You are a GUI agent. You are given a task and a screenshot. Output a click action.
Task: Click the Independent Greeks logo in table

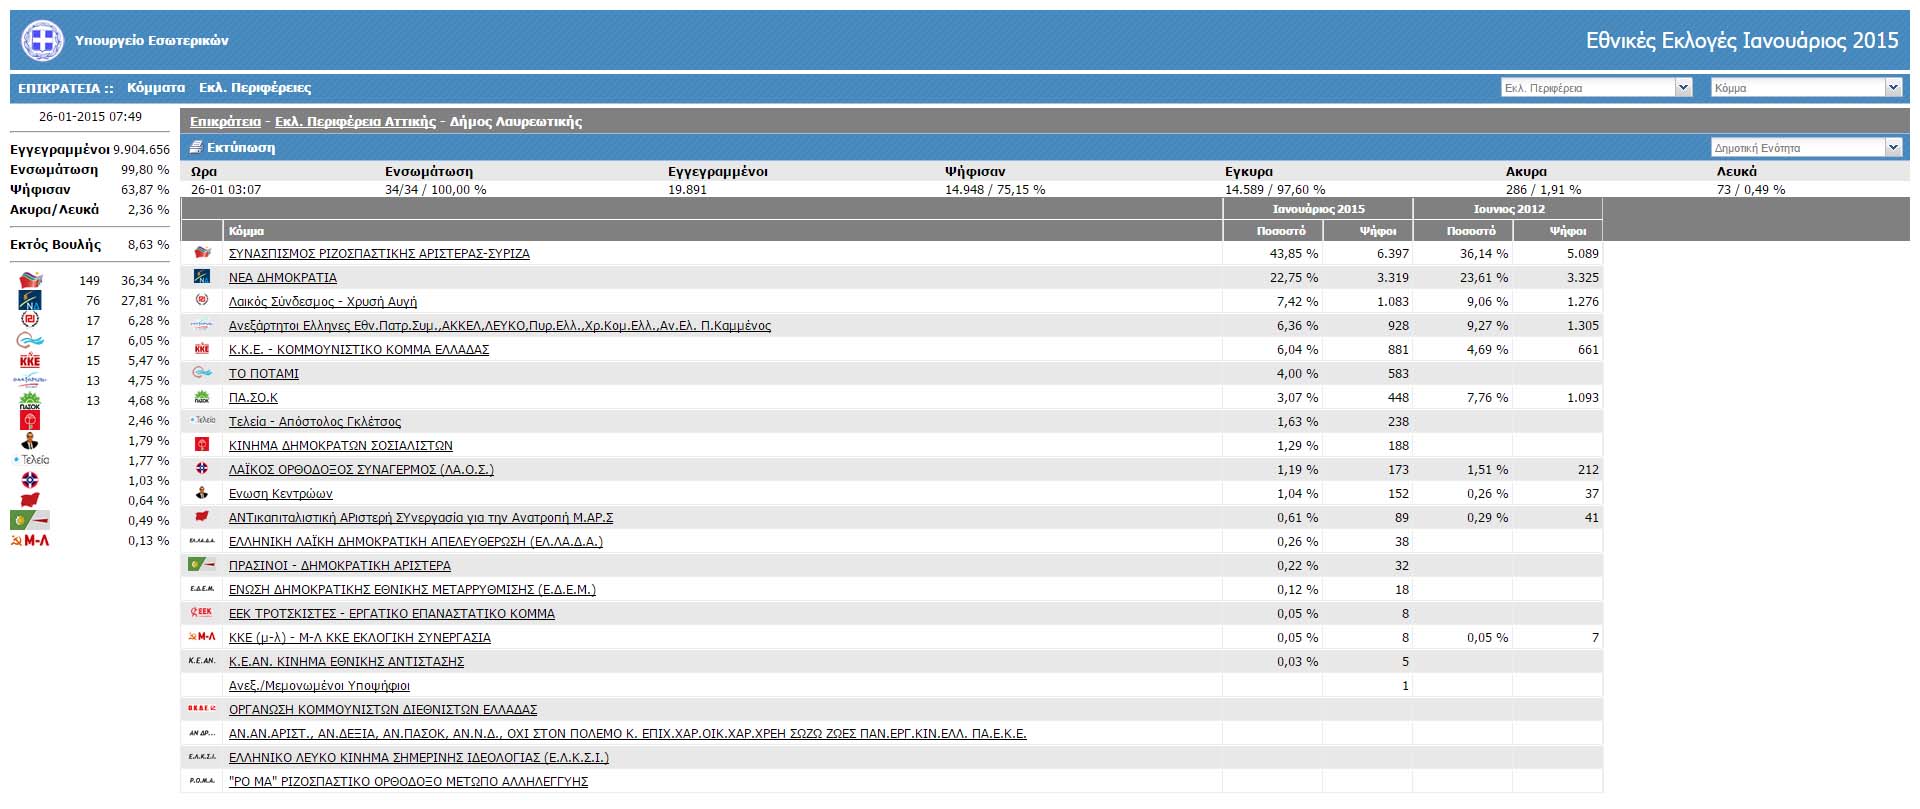202,325
